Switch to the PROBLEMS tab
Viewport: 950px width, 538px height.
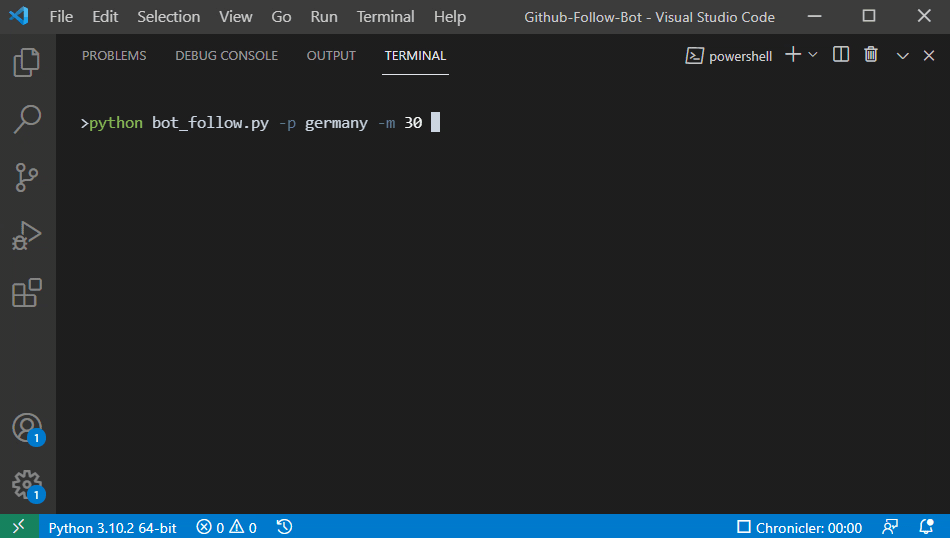click(114, 56)
